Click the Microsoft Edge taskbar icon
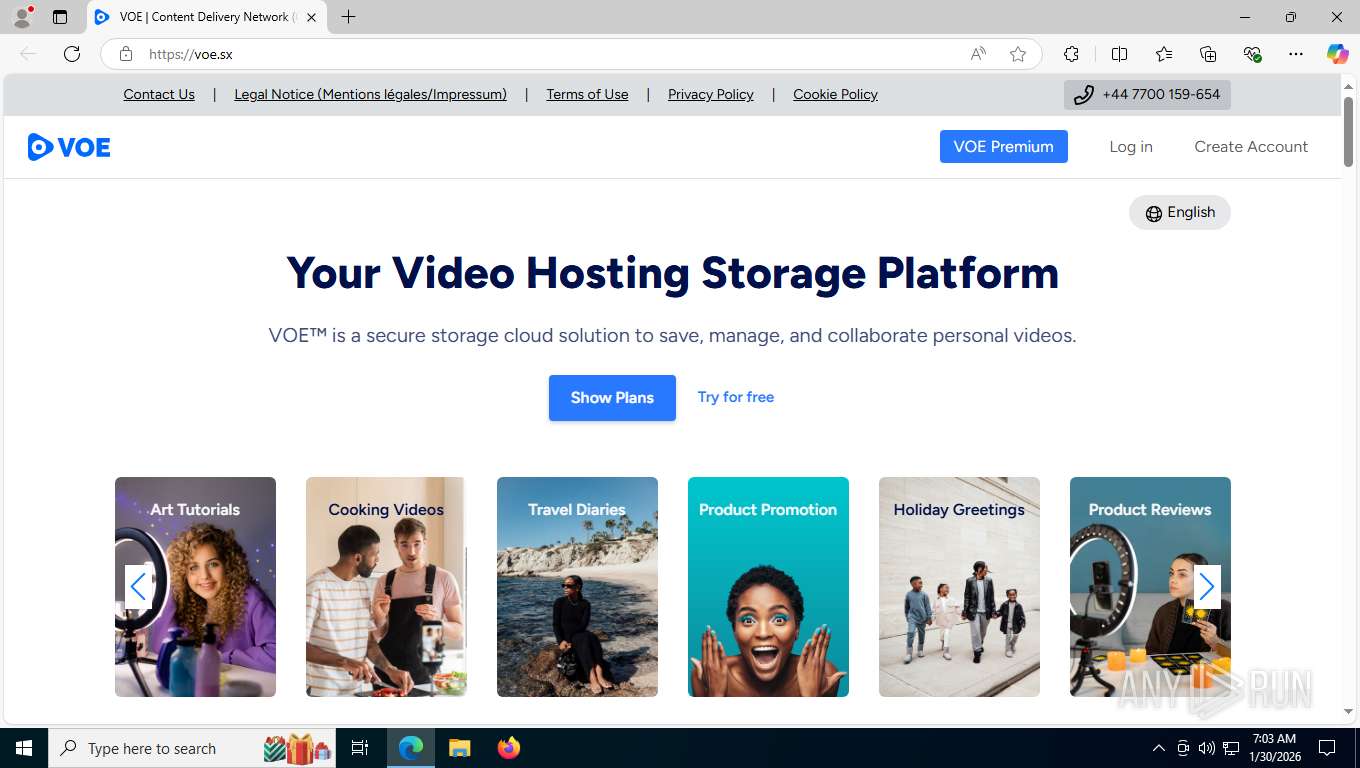1360x768 pixels. coord(410,748)
